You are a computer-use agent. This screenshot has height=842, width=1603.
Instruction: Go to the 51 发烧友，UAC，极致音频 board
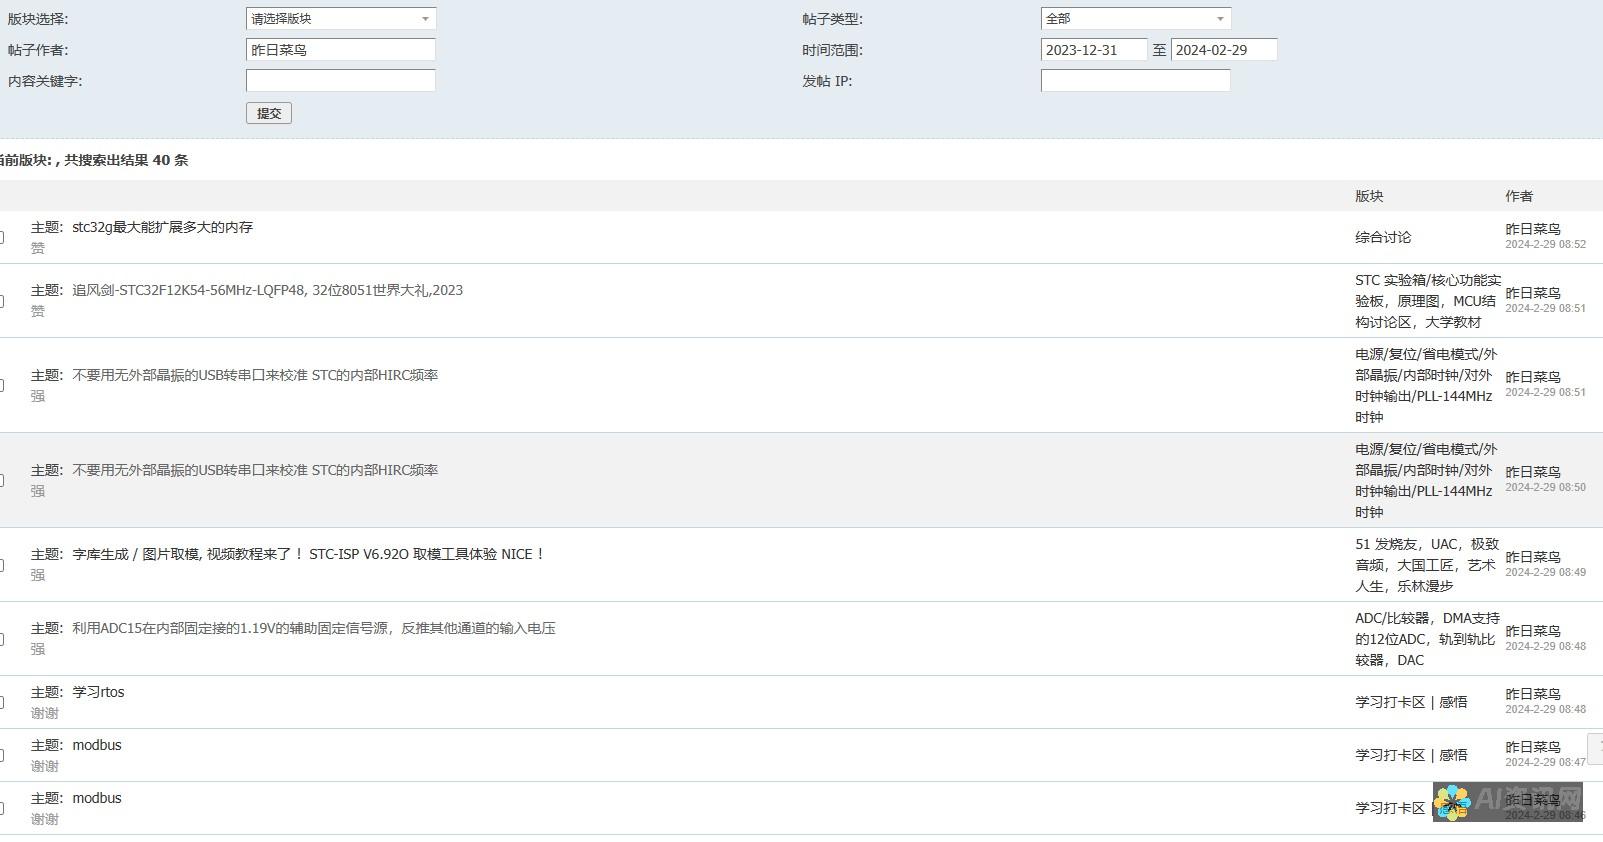pos(1427,565)
